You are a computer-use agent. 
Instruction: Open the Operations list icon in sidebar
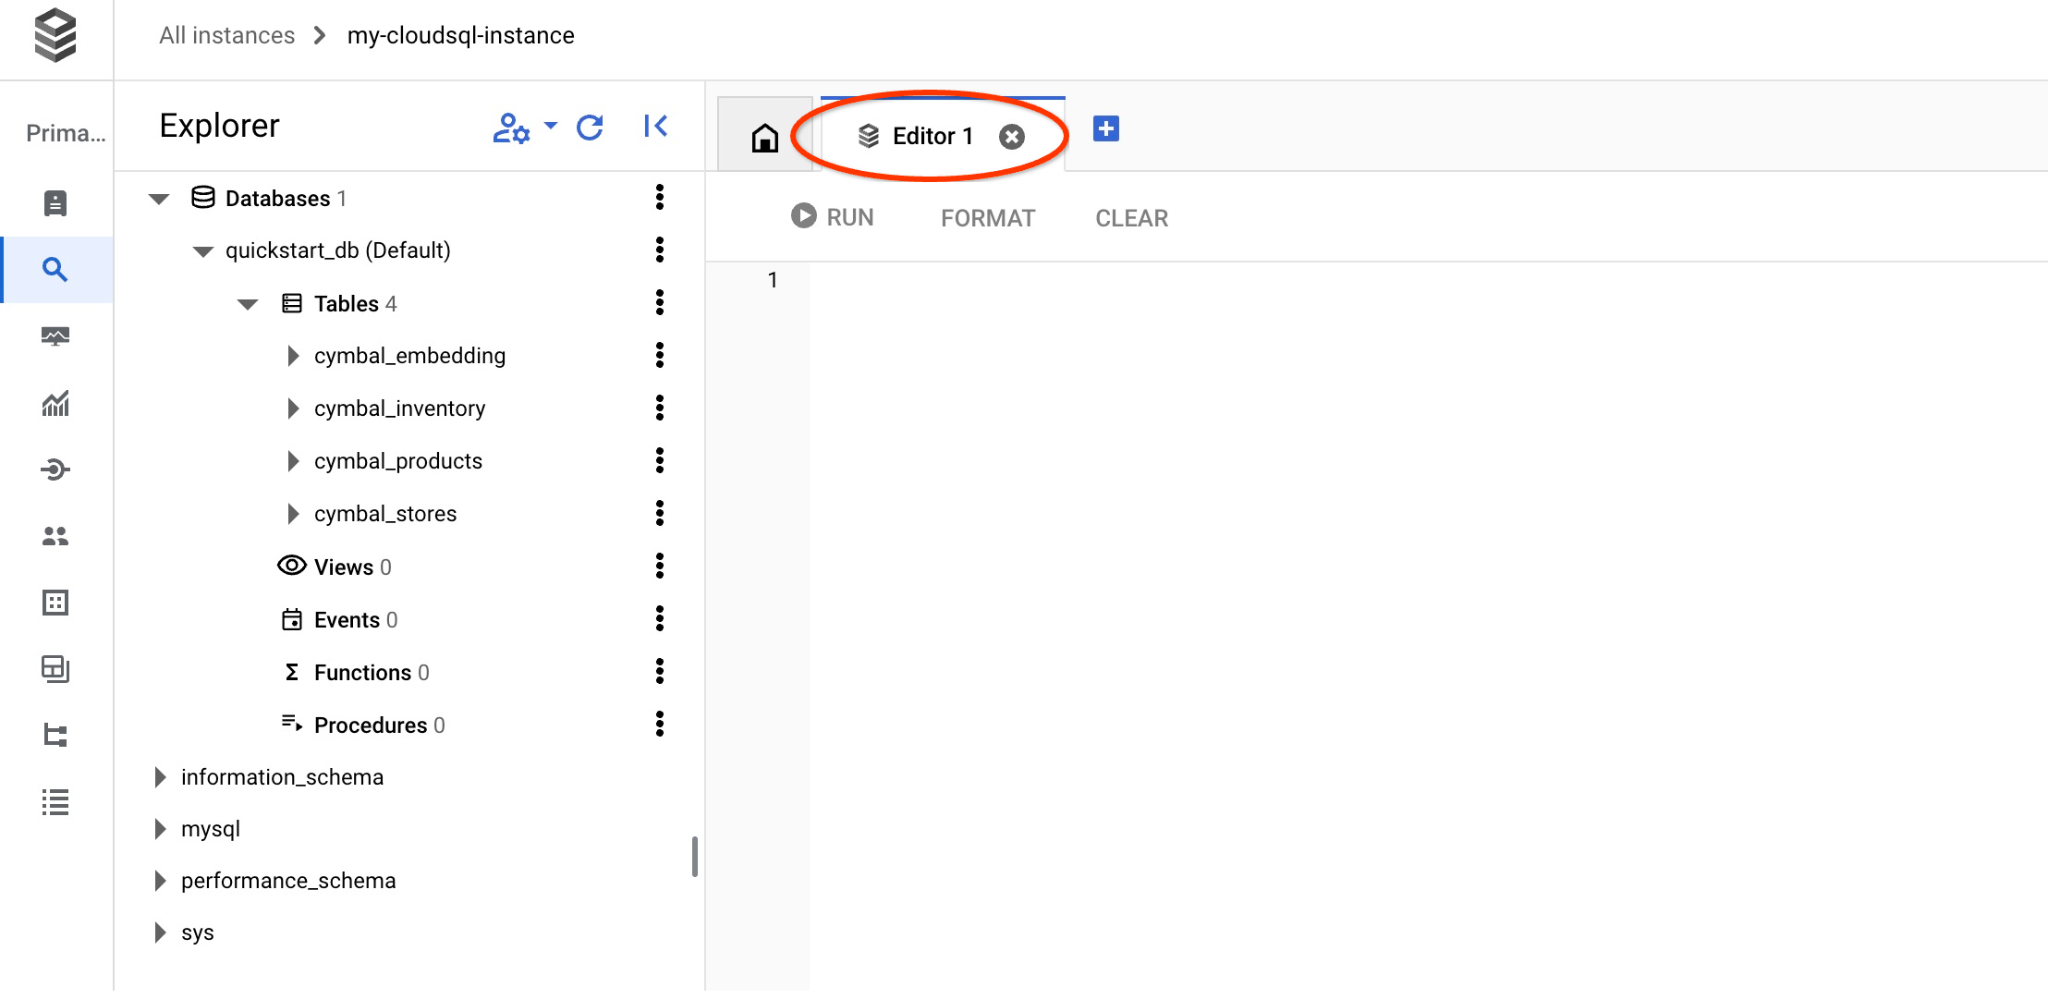click(x=56, y=802)
